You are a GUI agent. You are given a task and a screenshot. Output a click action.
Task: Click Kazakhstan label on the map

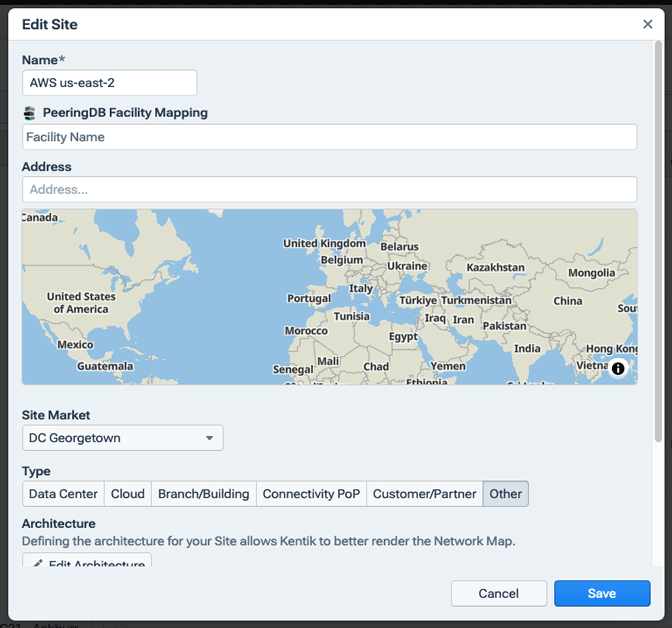[495, 267]
